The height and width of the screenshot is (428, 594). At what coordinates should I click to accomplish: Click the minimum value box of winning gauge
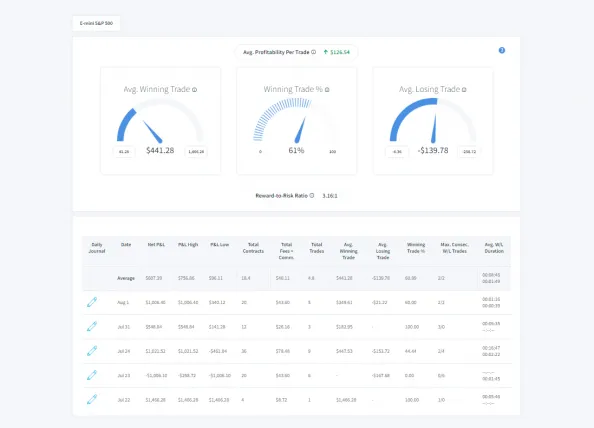(124, 152)
